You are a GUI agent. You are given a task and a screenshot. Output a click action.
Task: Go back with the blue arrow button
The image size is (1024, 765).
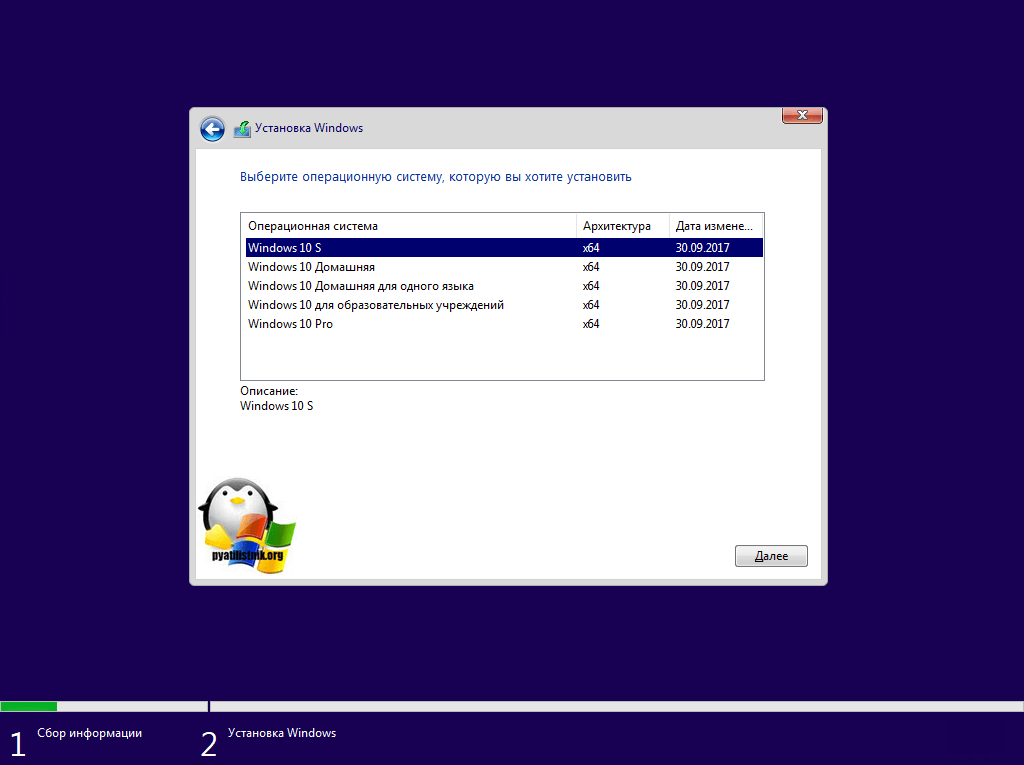click(212, 129)
